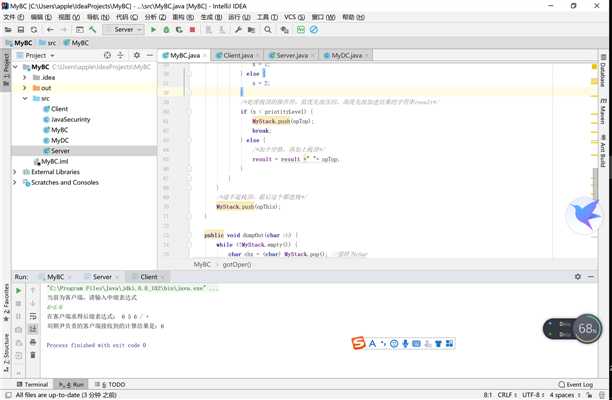This screenshot has width=612, height=400.
Task: Run Server with green play button
Action: point(153,30)
